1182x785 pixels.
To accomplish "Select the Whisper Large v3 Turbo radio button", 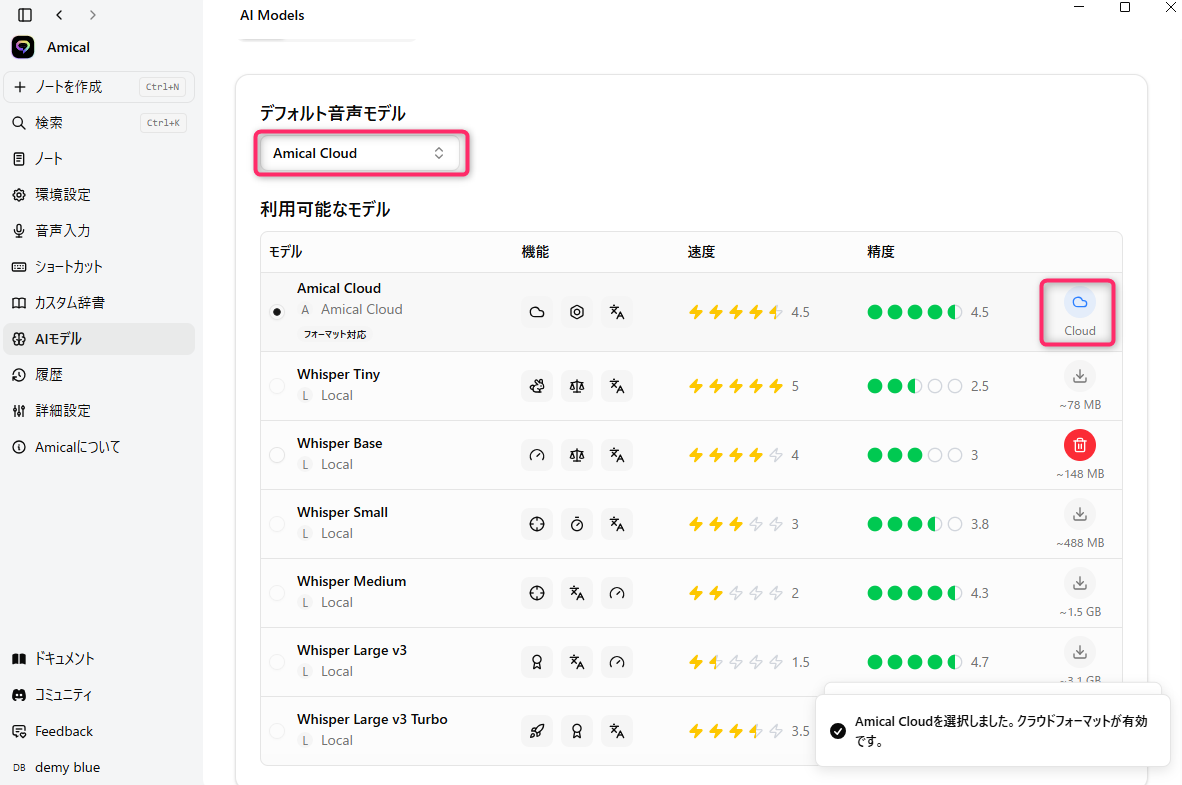I will tap(277, 731).
